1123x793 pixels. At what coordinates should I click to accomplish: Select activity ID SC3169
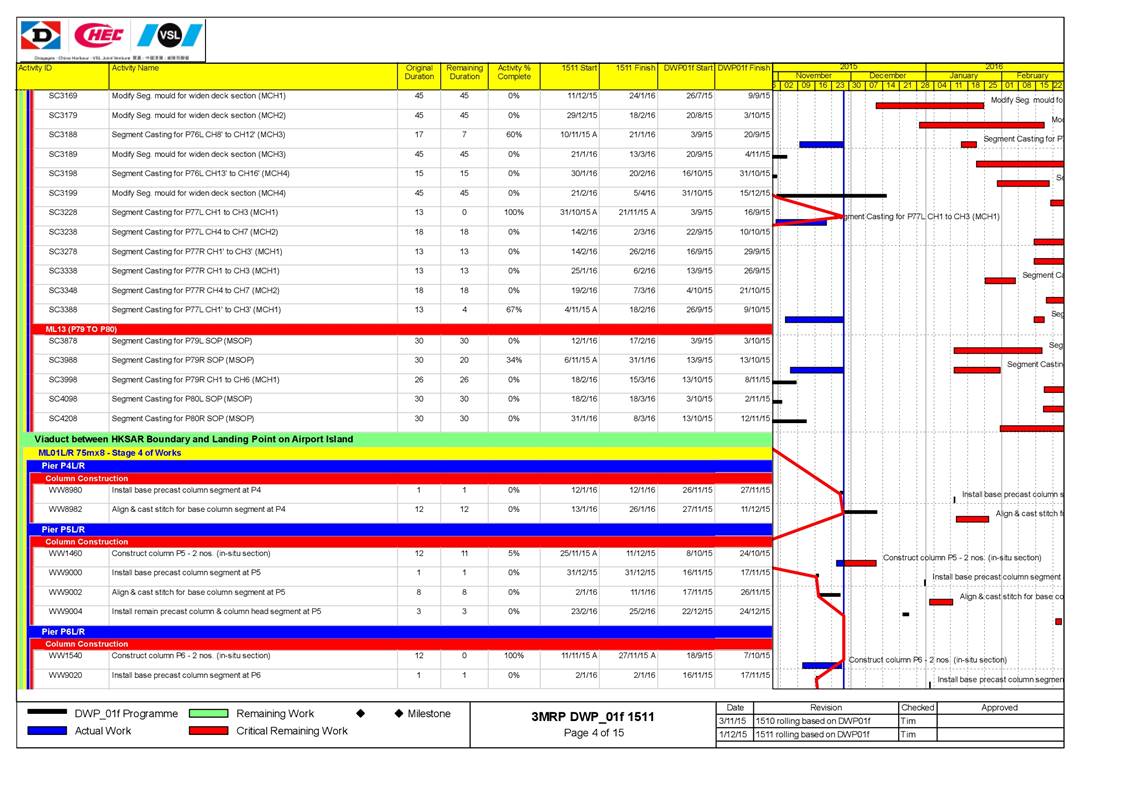pos(63,95)
